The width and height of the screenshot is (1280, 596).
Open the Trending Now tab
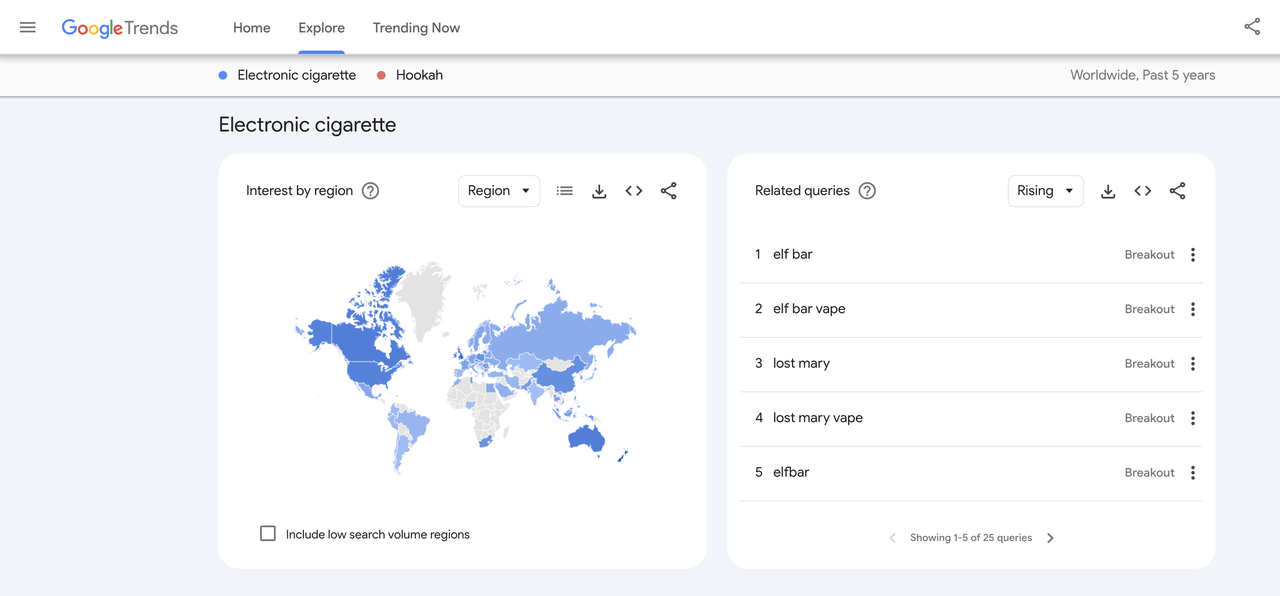416,28
